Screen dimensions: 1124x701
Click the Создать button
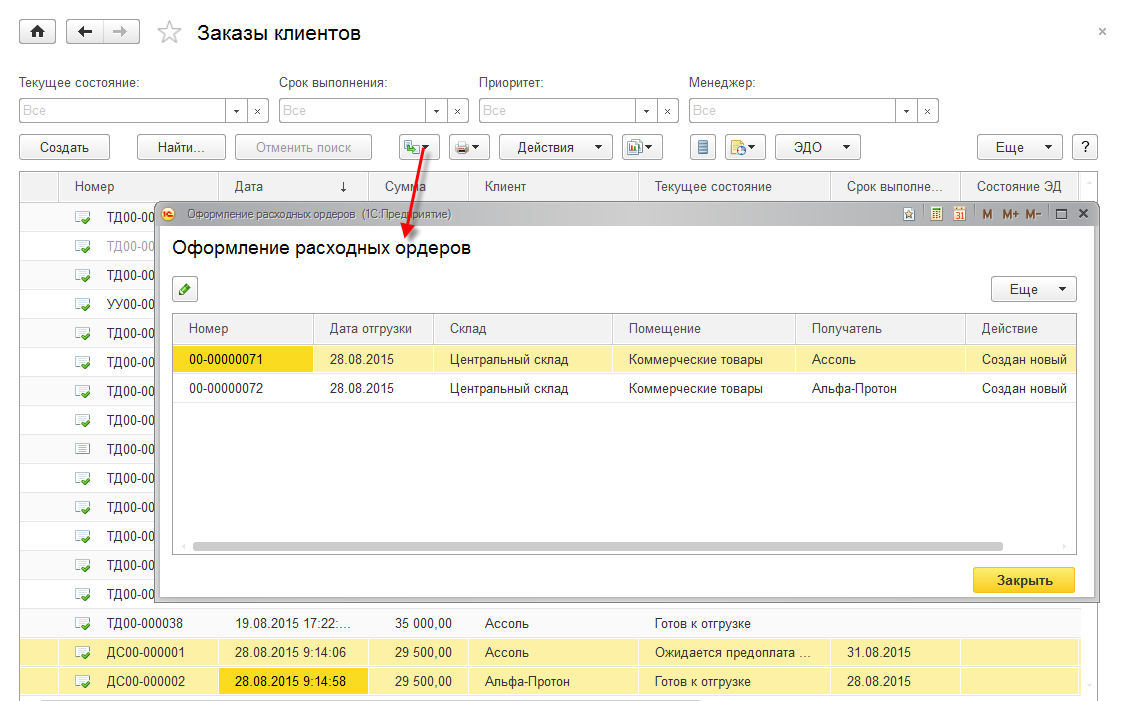tap(65, 147)
